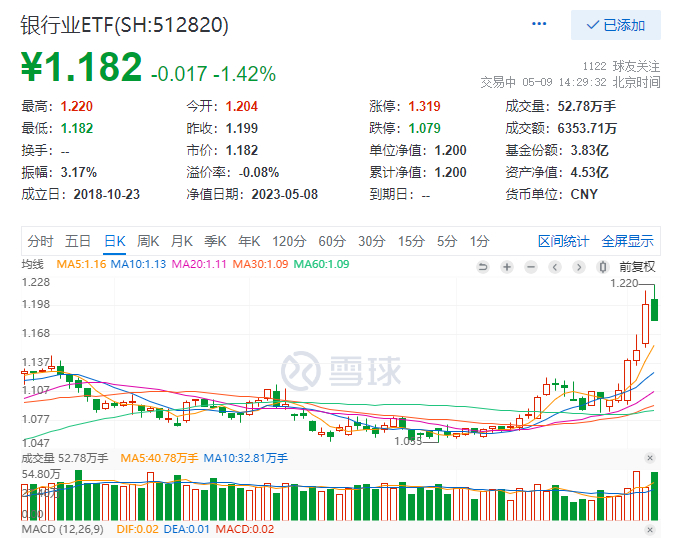Select the 日K tab
This screenshot has width=674, height=538.
point(115,241)
